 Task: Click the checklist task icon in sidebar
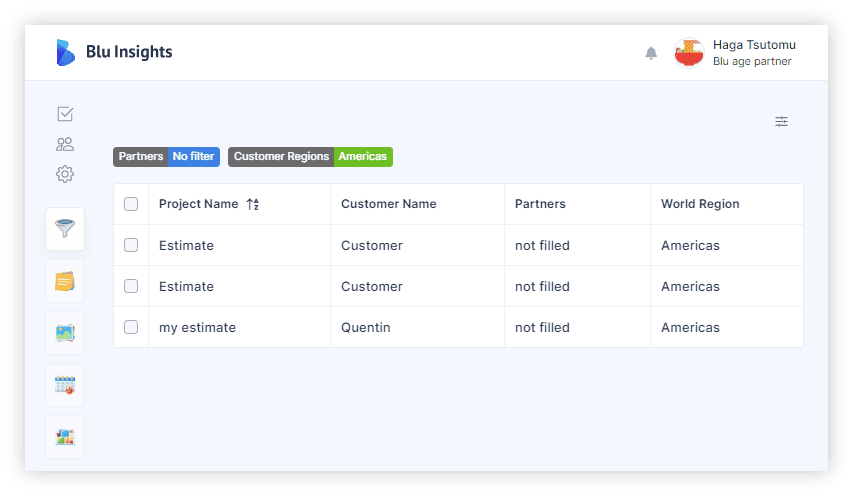65,114
